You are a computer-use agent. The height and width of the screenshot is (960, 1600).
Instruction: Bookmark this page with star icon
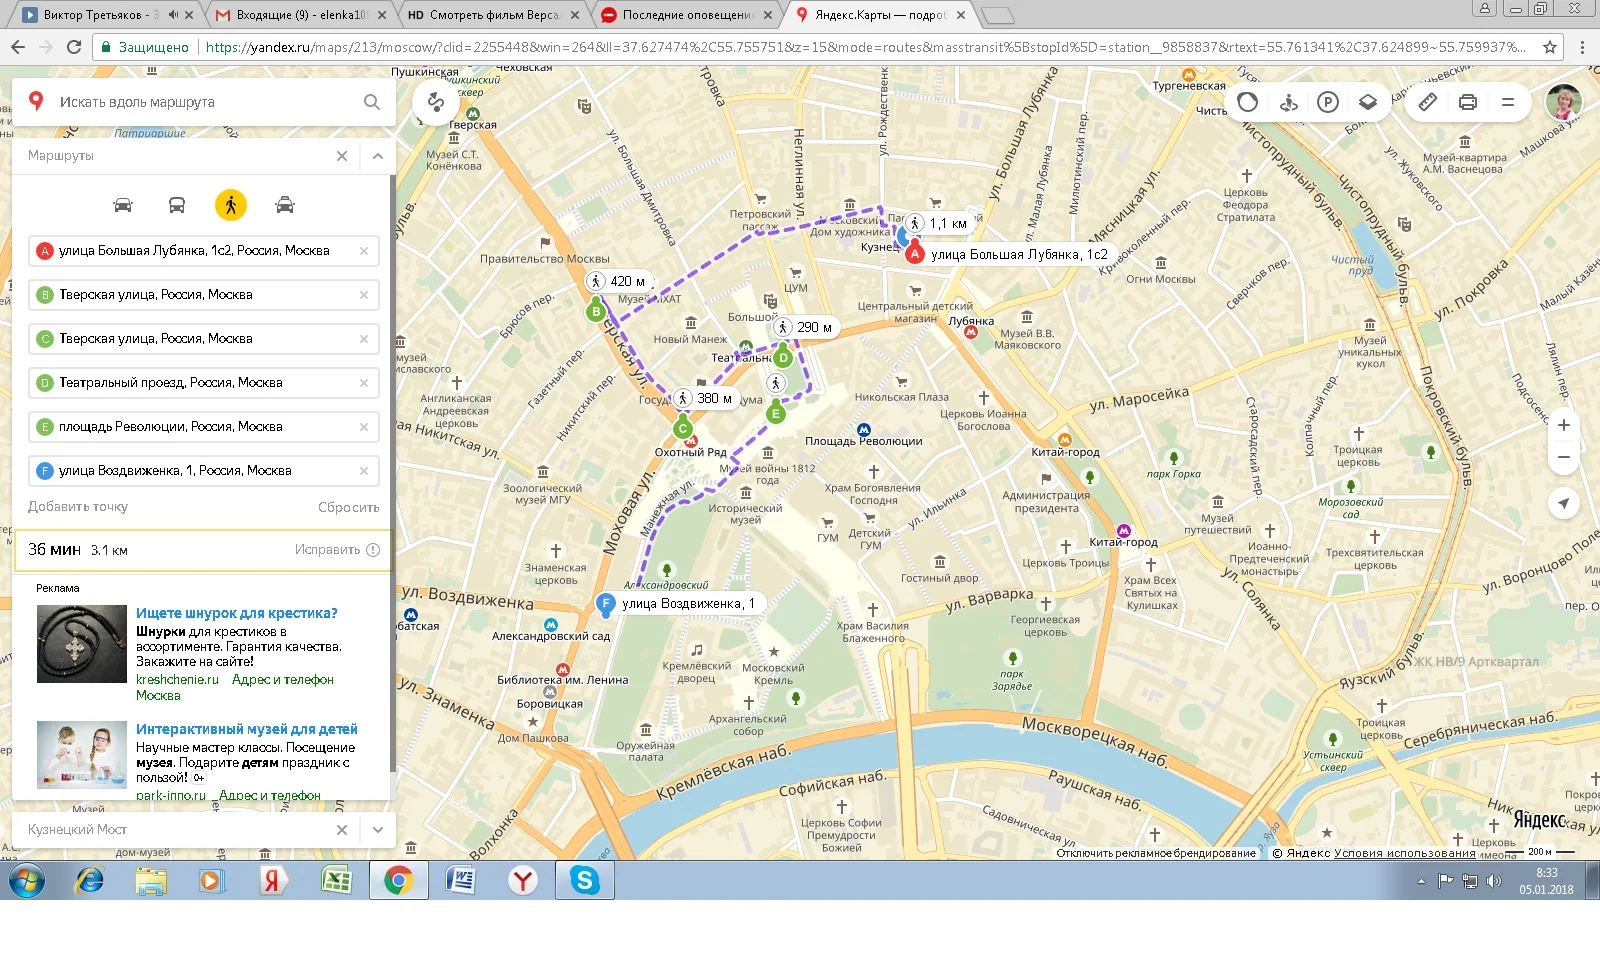pyautogui.click(x=1550, y=47)
